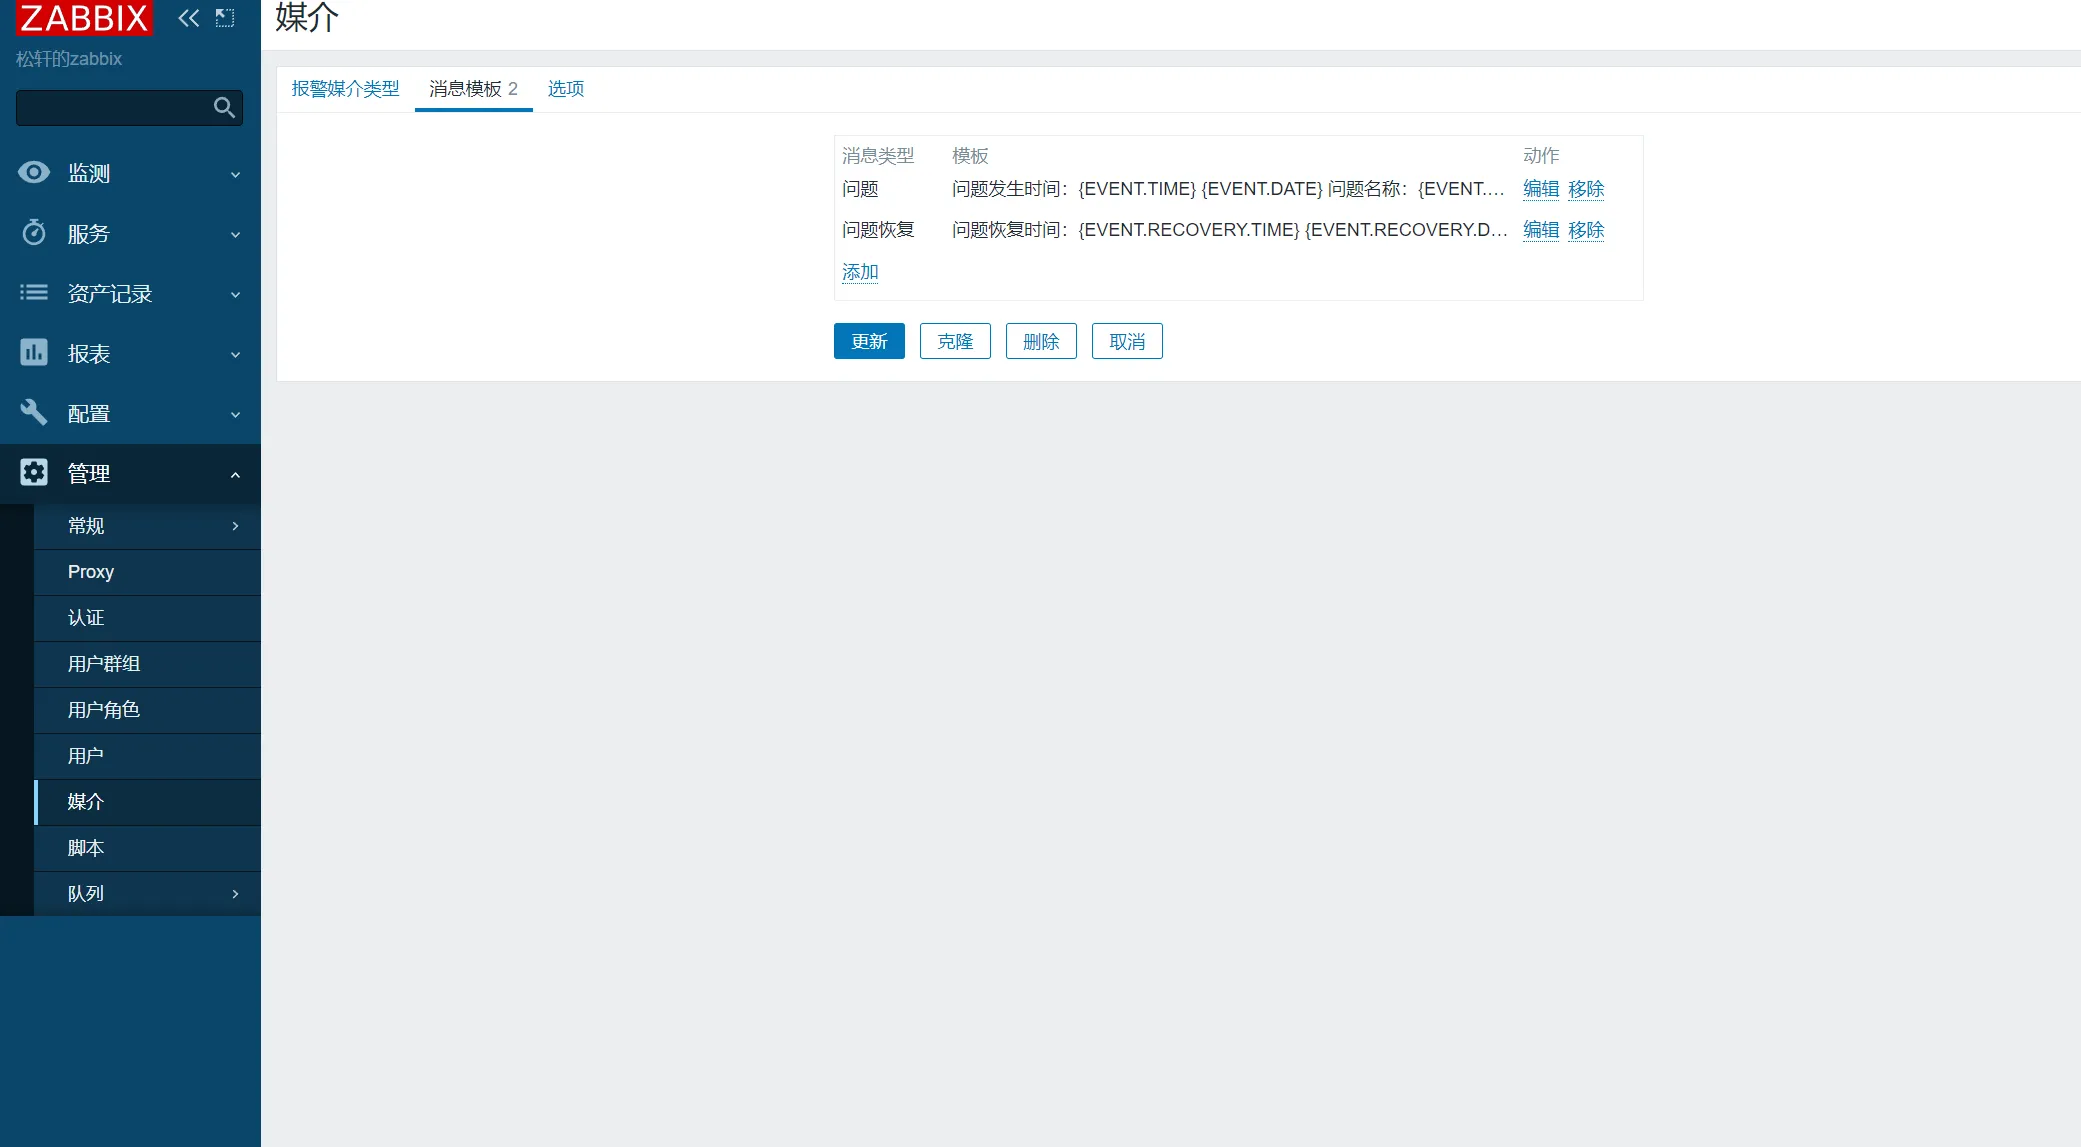Screen dimensions: 2081x1147
Task: Focus the sidebar search input field
Action: click(x=110, y=108)
